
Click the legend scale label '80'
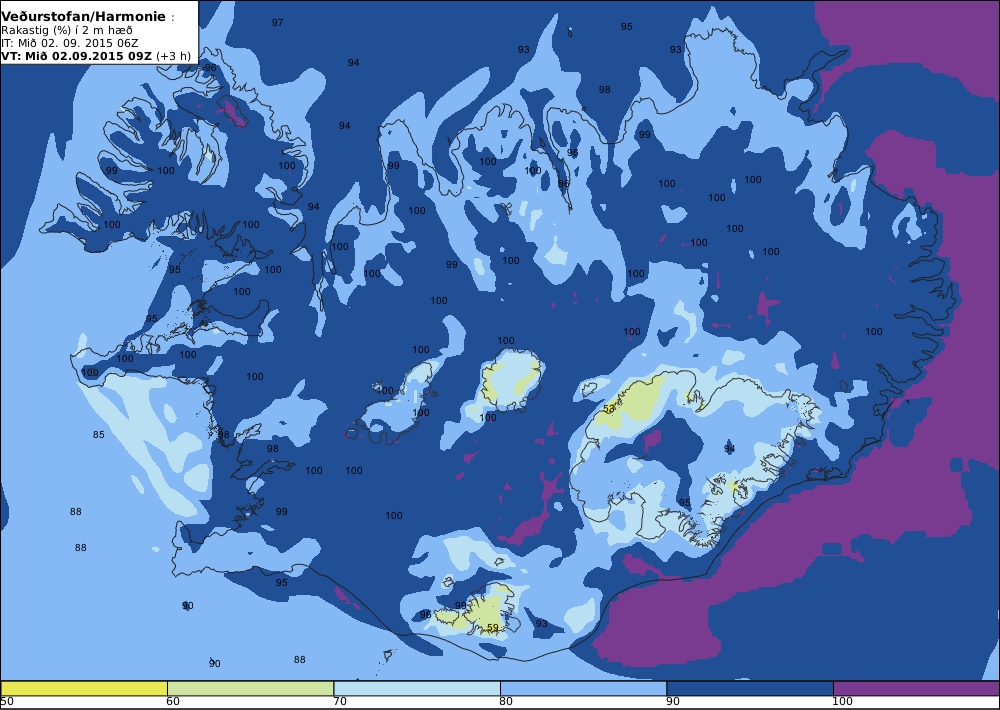pos(506,702)
